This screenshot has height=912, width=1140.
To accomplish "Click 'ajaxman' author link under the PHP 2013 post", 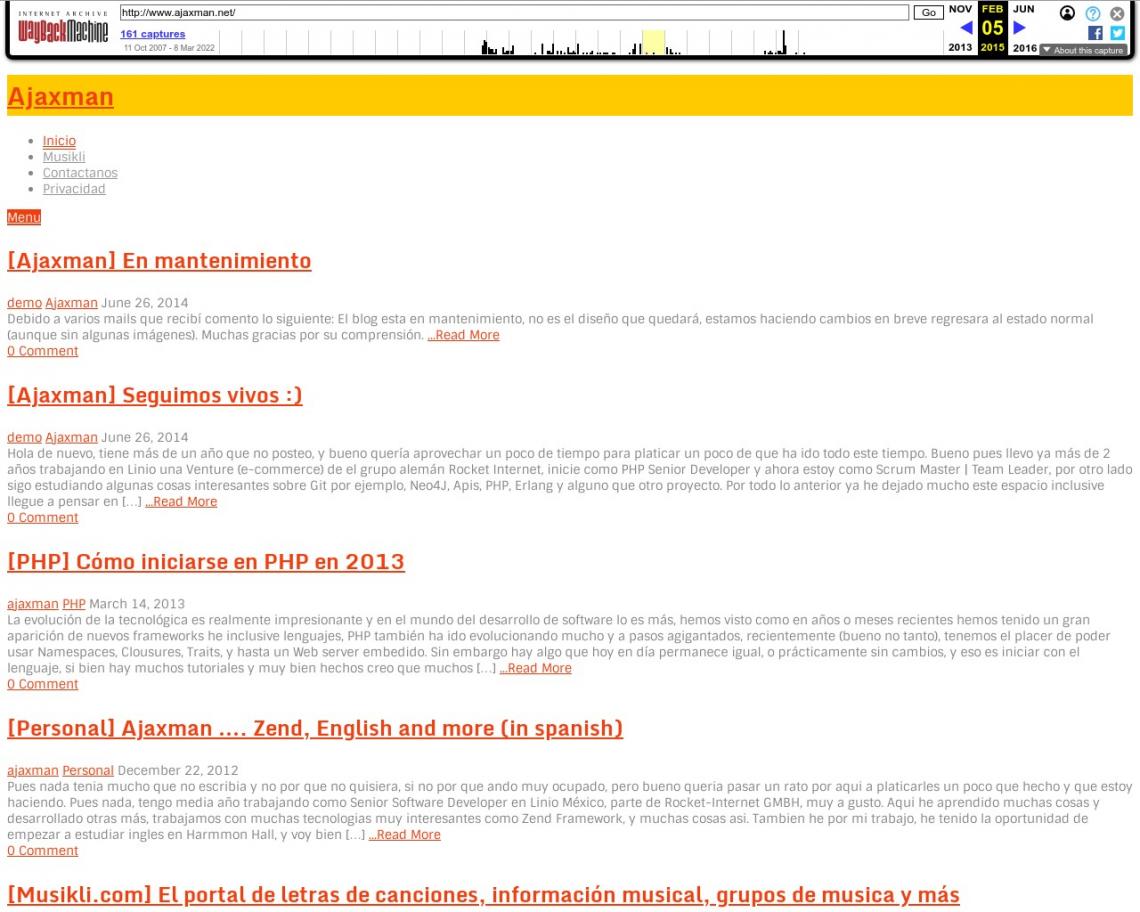I will click(33, 604).
